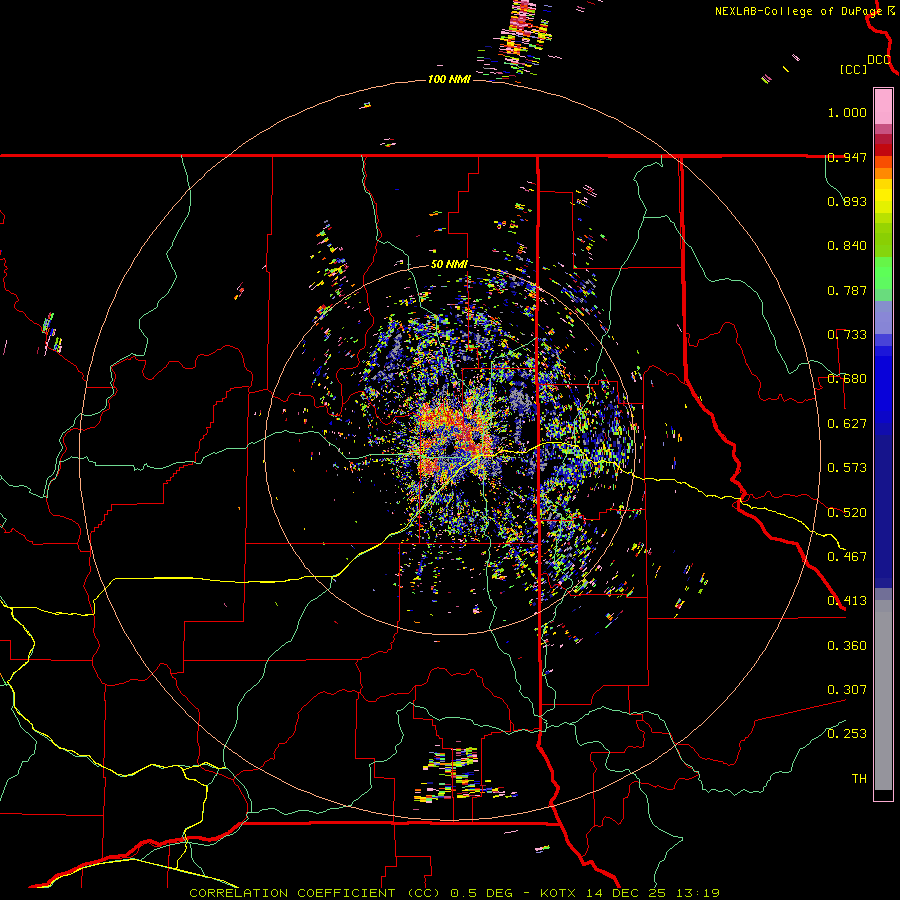900x900 pixels.
Task: Click the bright green segment of the color bar
Action: pyautogui.click(x=883, y=273)
